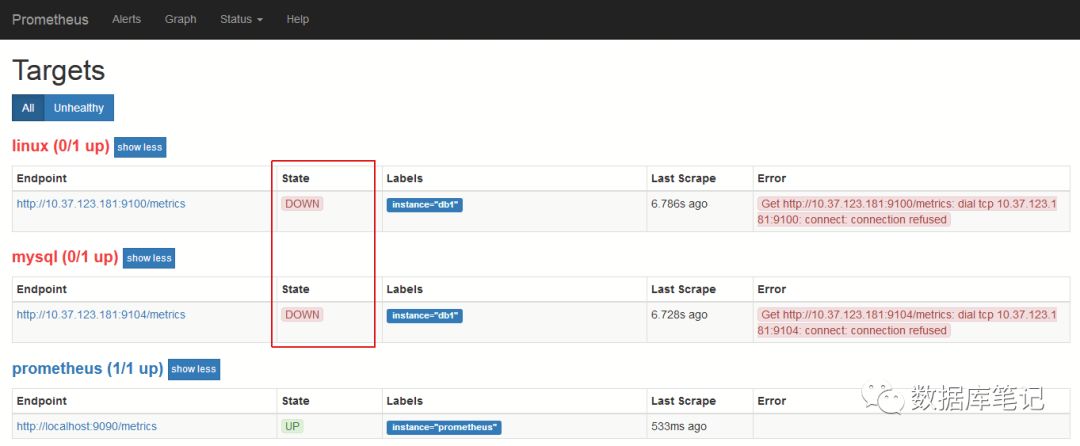This screenshot has height=446, width=1080.
Task: Open the Graph page
Action: click(x=180, y=19)
